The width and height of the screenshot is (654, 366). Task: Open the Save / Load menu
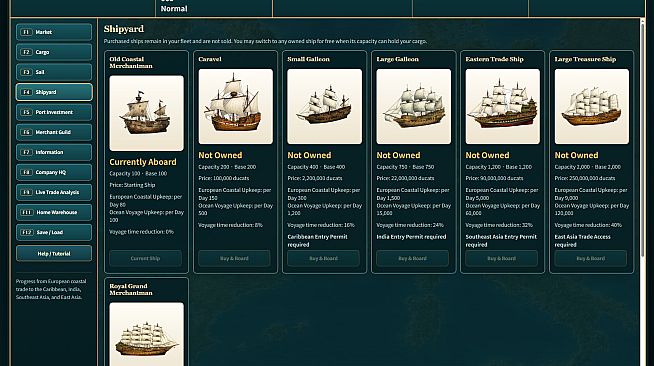[x=54, y=232]
